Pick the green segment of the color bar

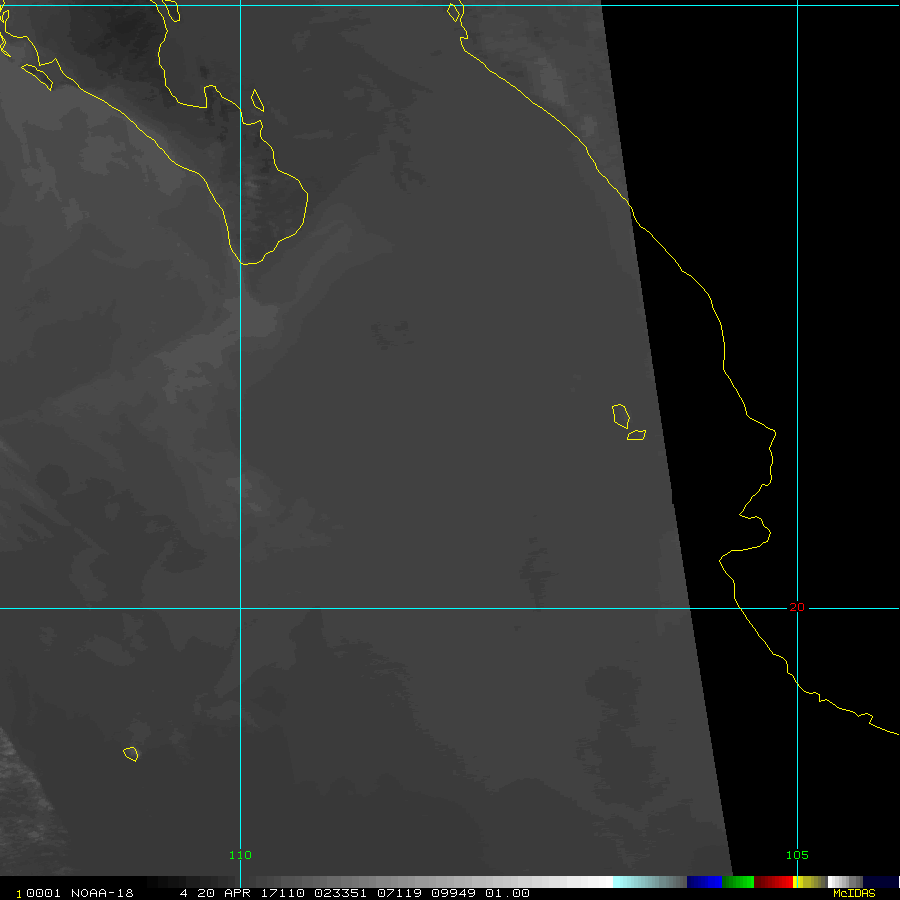click(738, 882)
